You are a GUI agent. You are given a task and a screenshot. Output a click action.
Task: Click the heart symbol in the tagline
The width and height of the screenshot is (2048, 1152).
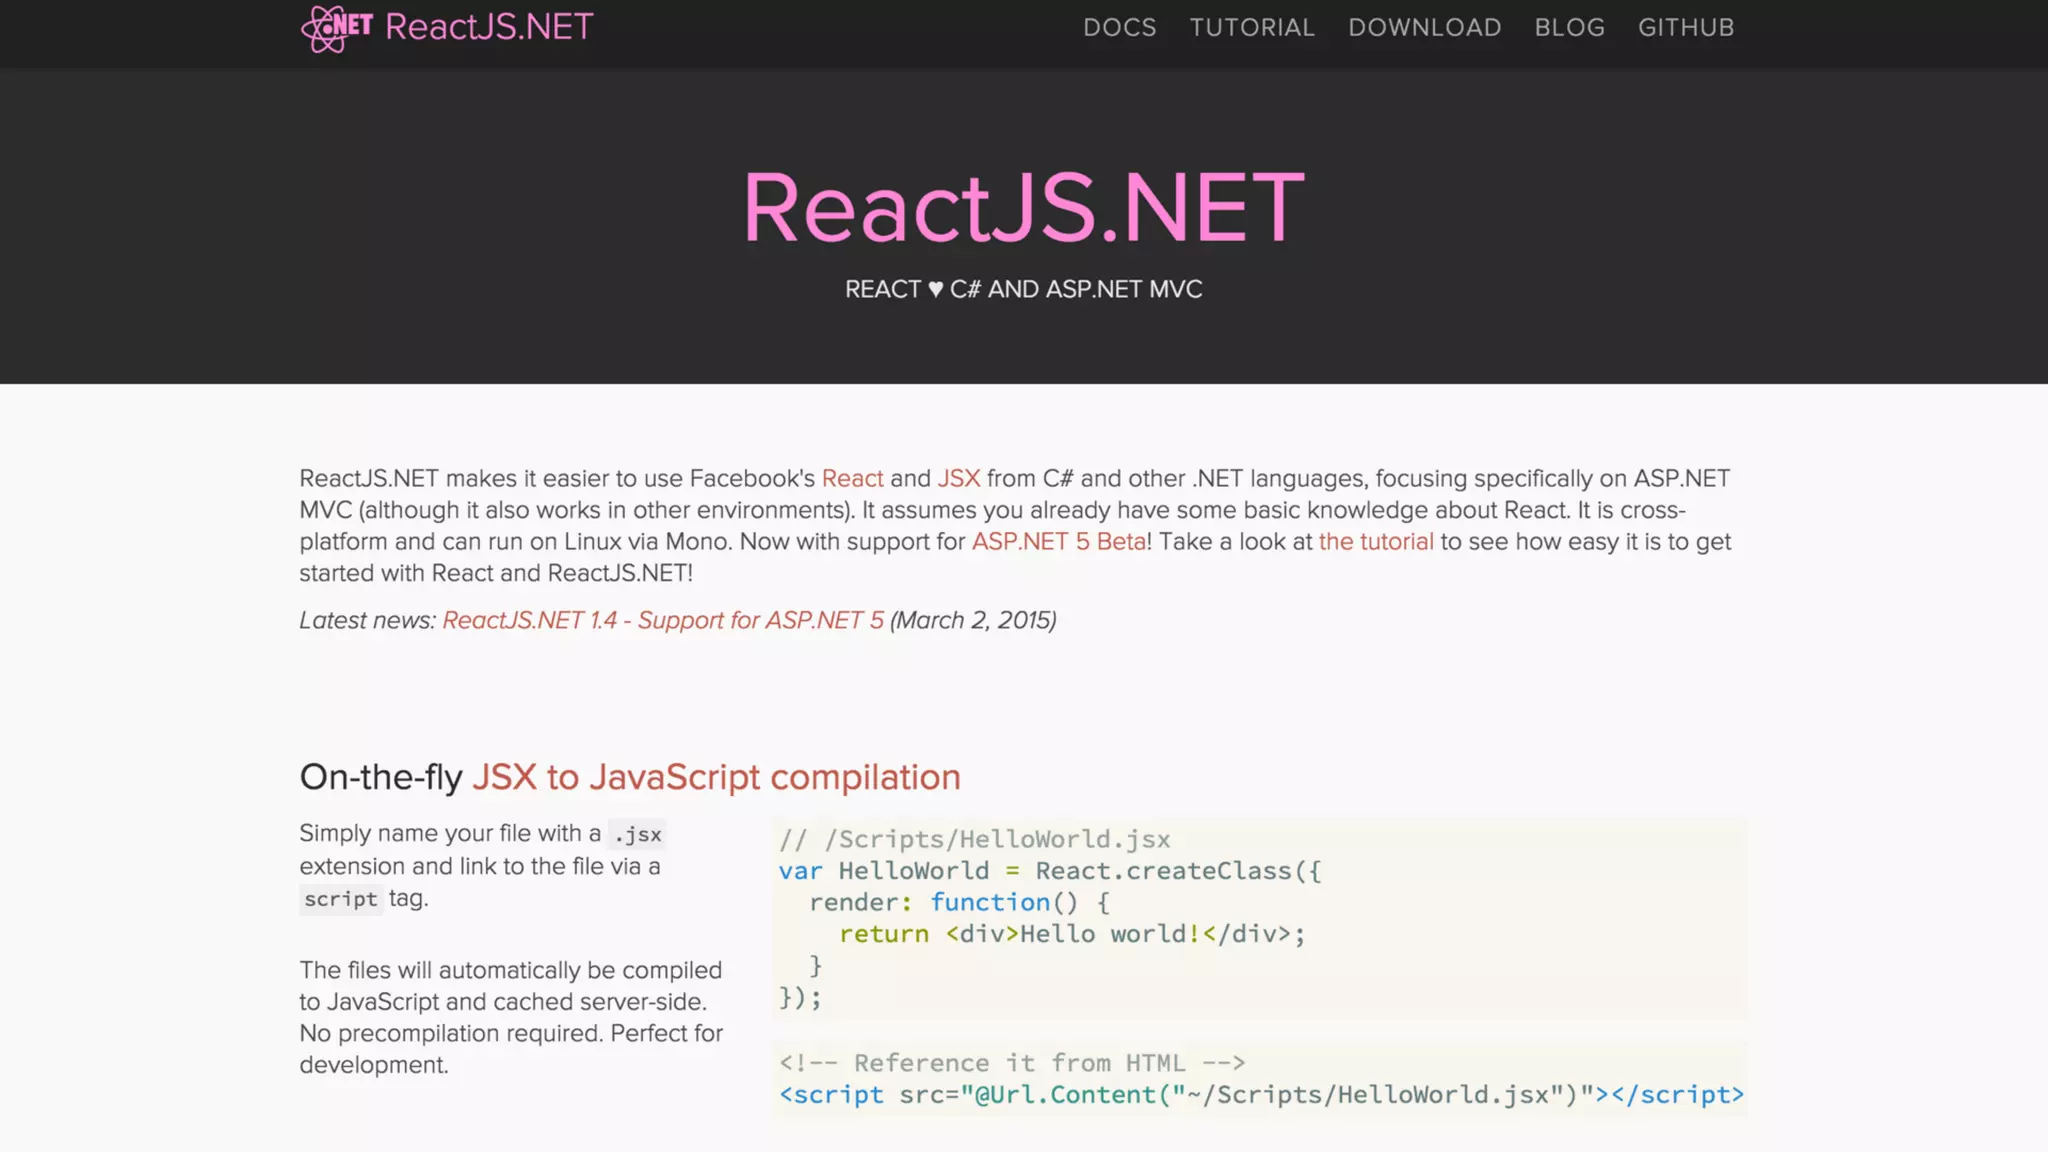(x=935, y=290)
